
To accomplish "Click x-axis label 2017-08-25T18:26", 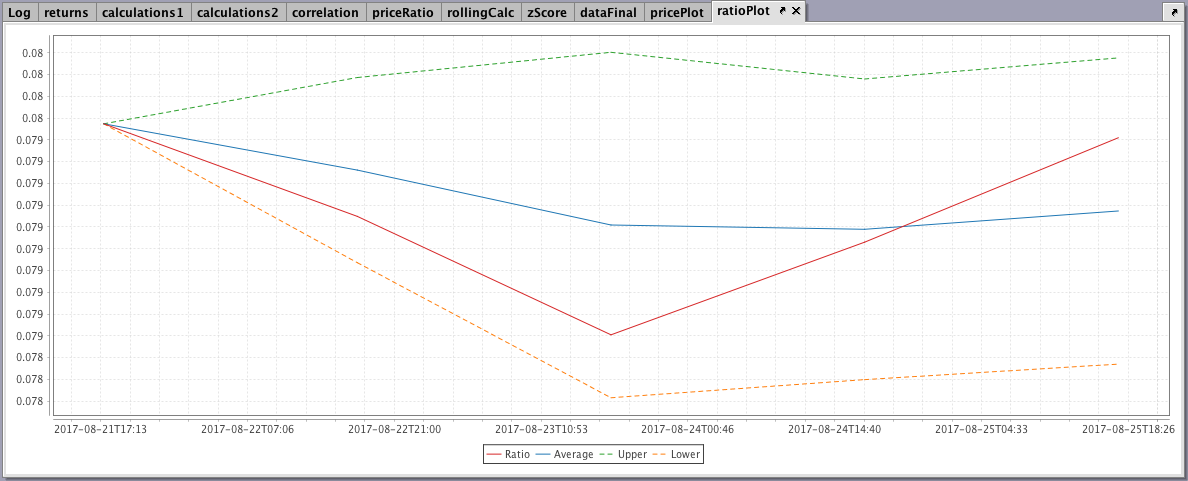I will tap(1129, 429).
